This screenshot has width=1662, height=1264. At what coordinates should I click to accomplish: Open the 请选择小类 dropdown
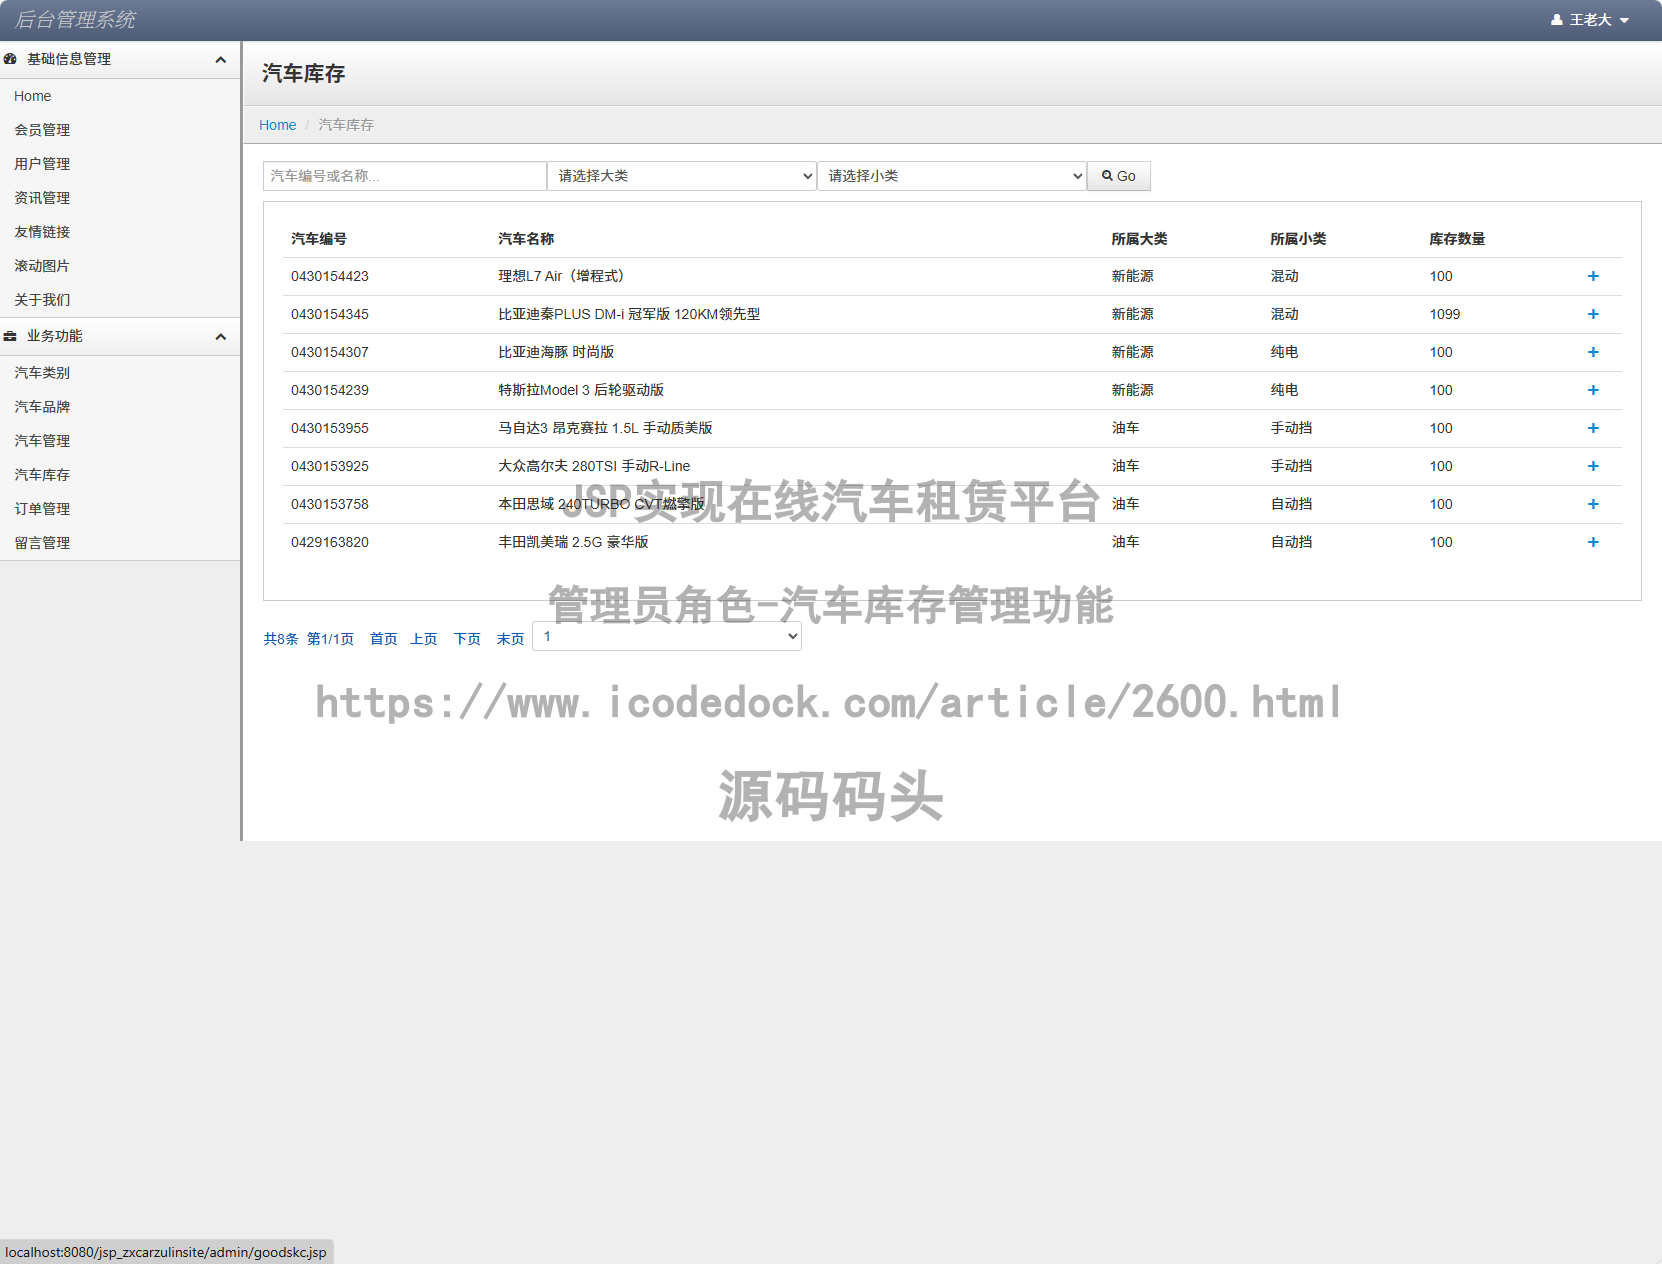click(950, 175)
